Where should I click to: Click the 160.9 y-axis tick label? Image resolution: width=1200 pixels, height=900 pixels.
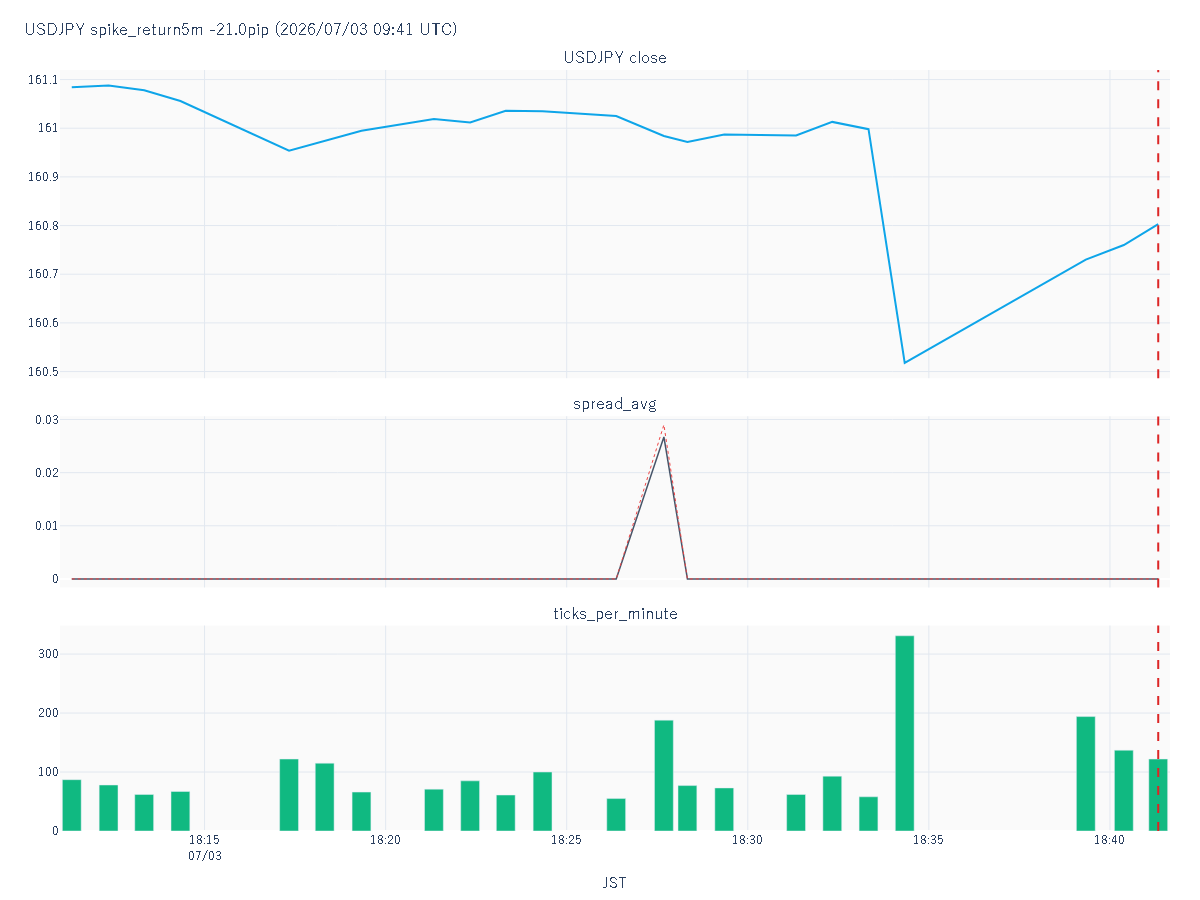(x=42, y=177)
